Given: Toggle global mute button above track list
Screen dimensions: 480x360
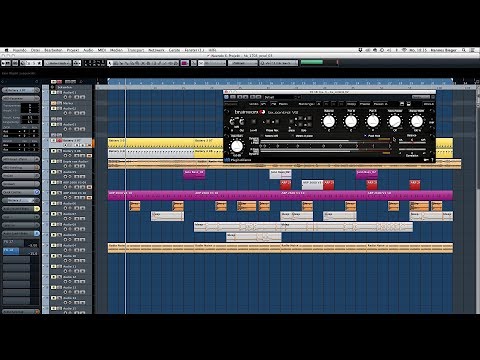Looking at the screenshot, I should click(53, 82).
